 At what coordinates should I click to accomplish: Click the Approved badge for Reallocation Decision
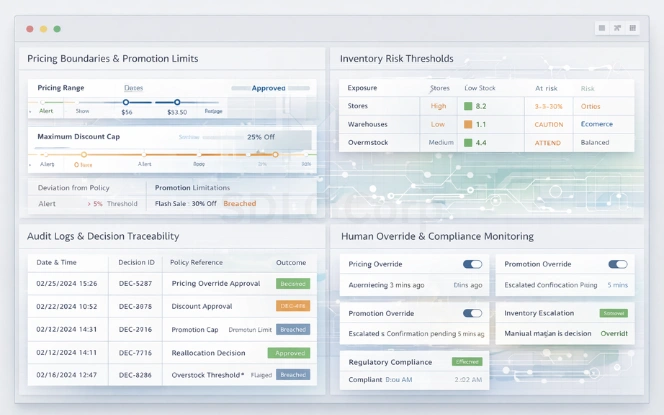[289, 353]
